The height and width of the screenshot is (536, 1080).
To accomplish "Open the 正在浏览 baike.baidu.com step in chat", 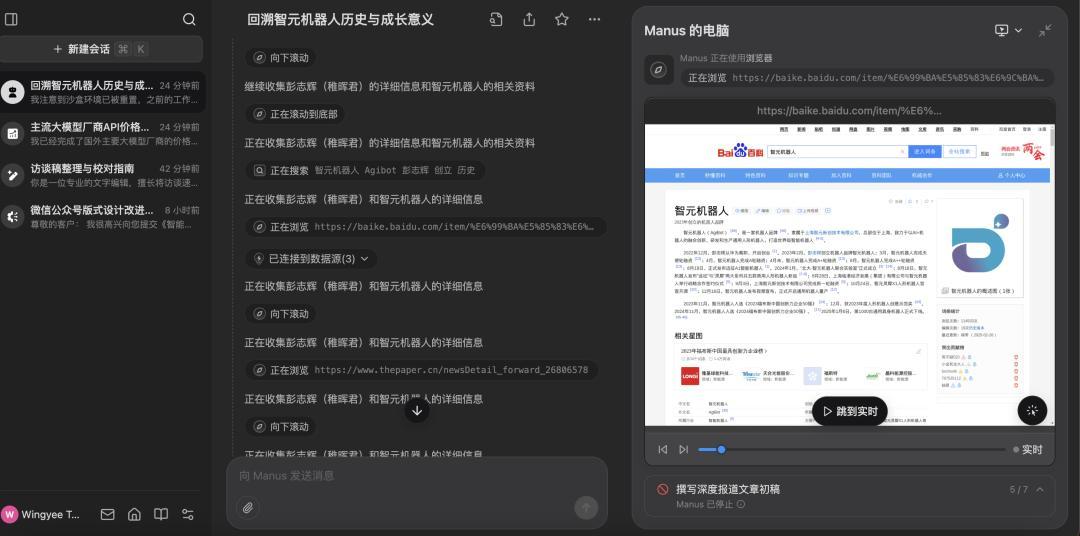I will tap(426, 227).
